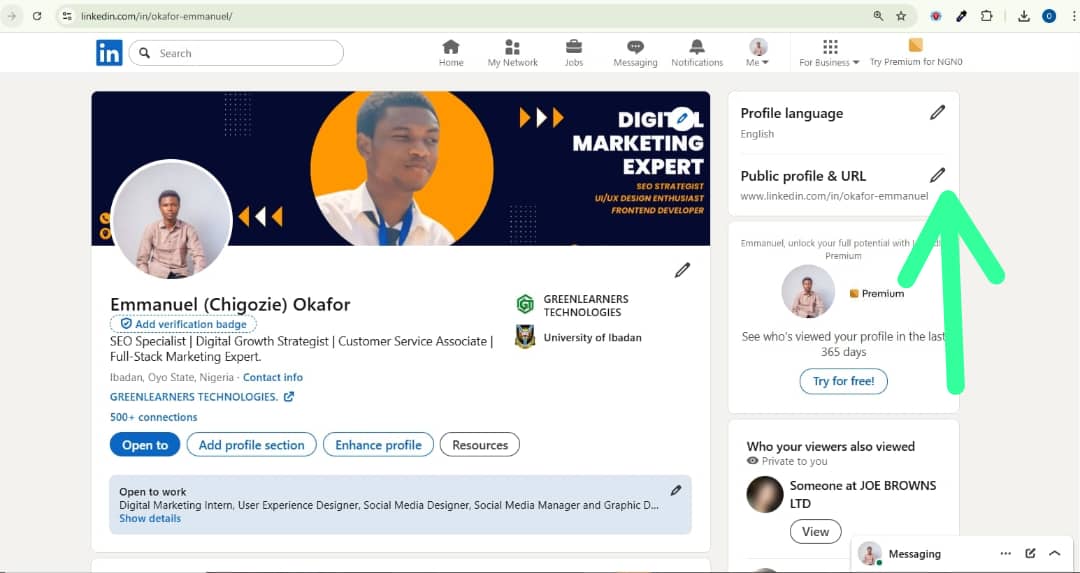Go to Home in the navigation bar

(x=451, y=53)
